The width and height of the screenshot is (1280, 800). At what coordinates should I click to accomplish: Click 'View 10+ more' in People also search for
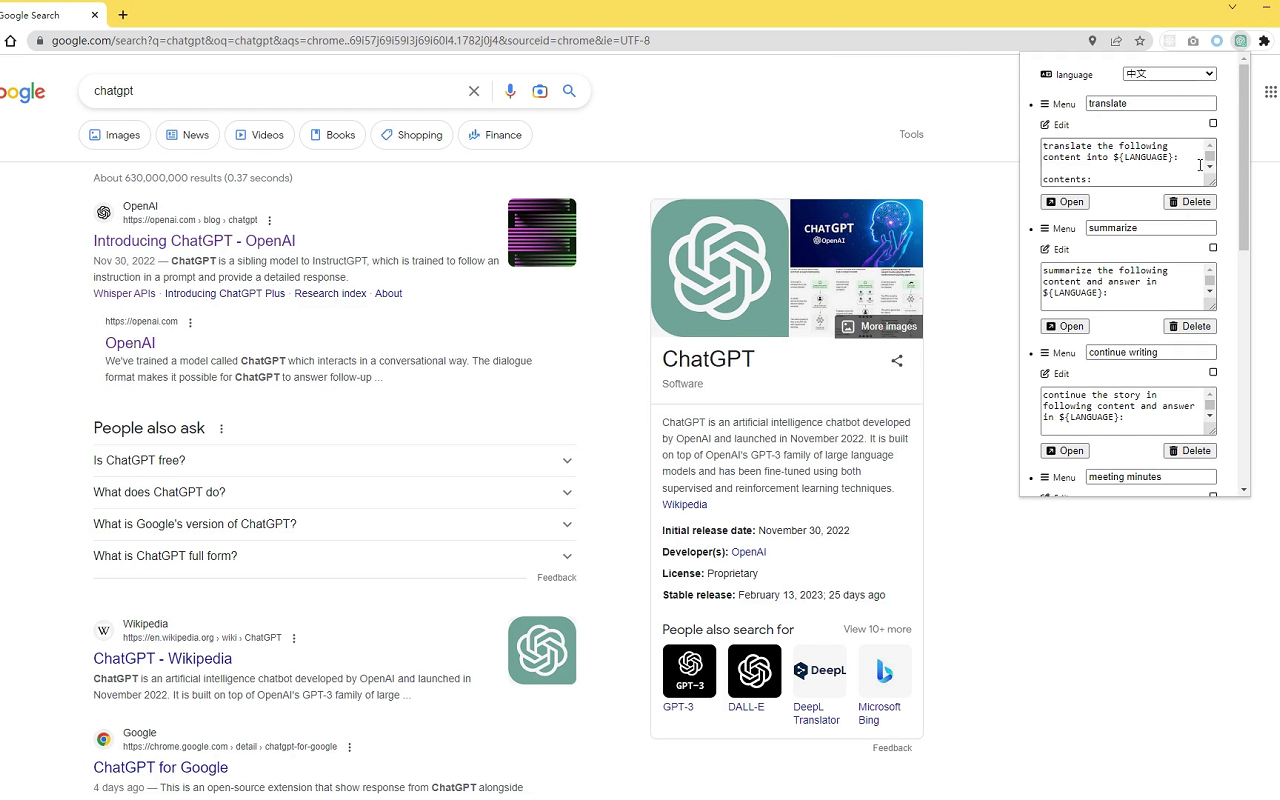pyautogui.click(x=877, y=630)
